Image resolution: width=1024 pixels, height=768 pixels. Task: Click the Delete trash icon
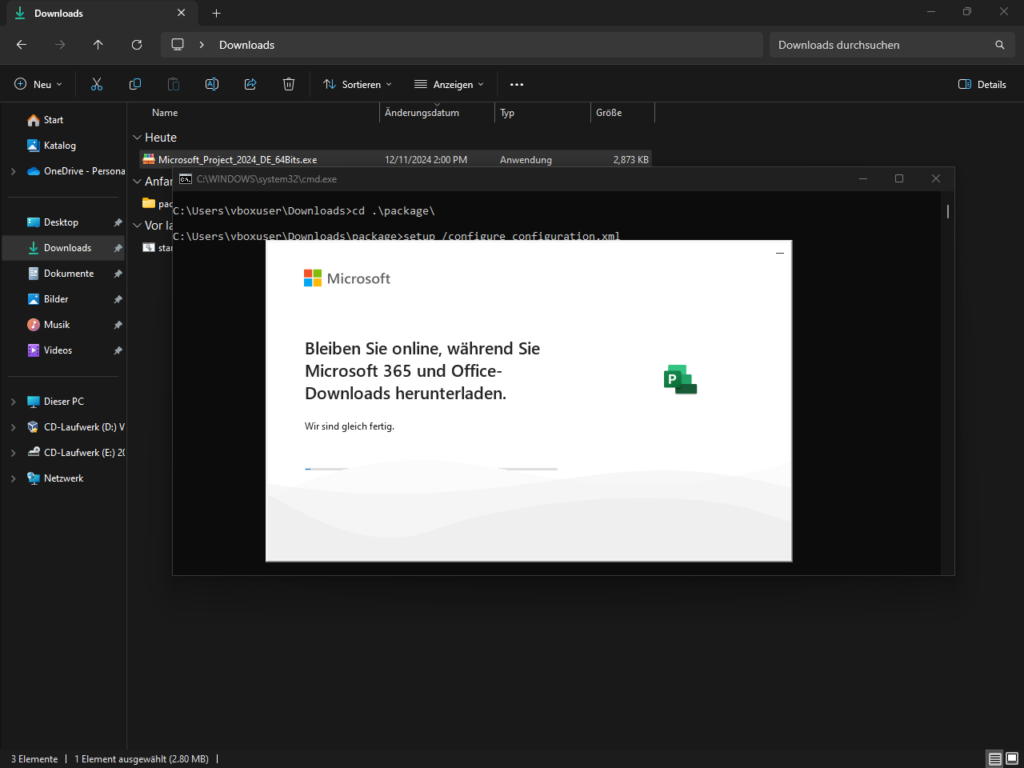point(288,84)
